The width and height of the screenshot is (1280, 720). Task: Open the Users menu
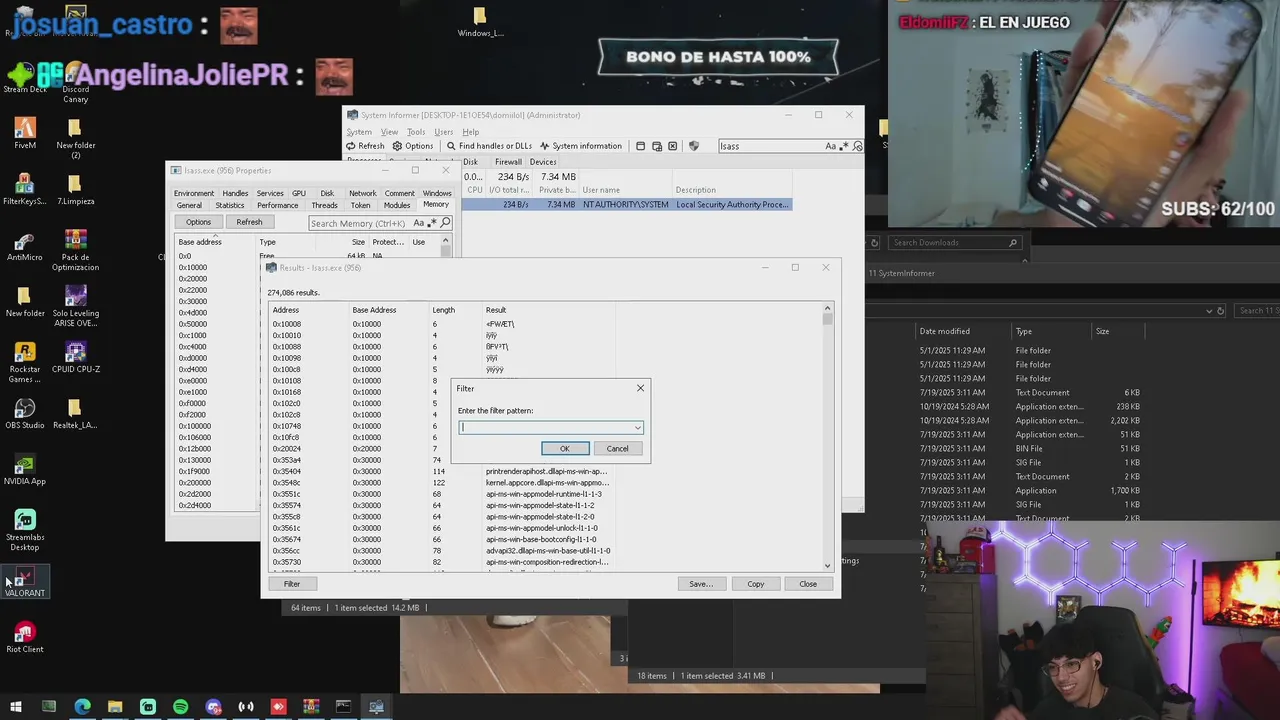(x=443, y=132)
